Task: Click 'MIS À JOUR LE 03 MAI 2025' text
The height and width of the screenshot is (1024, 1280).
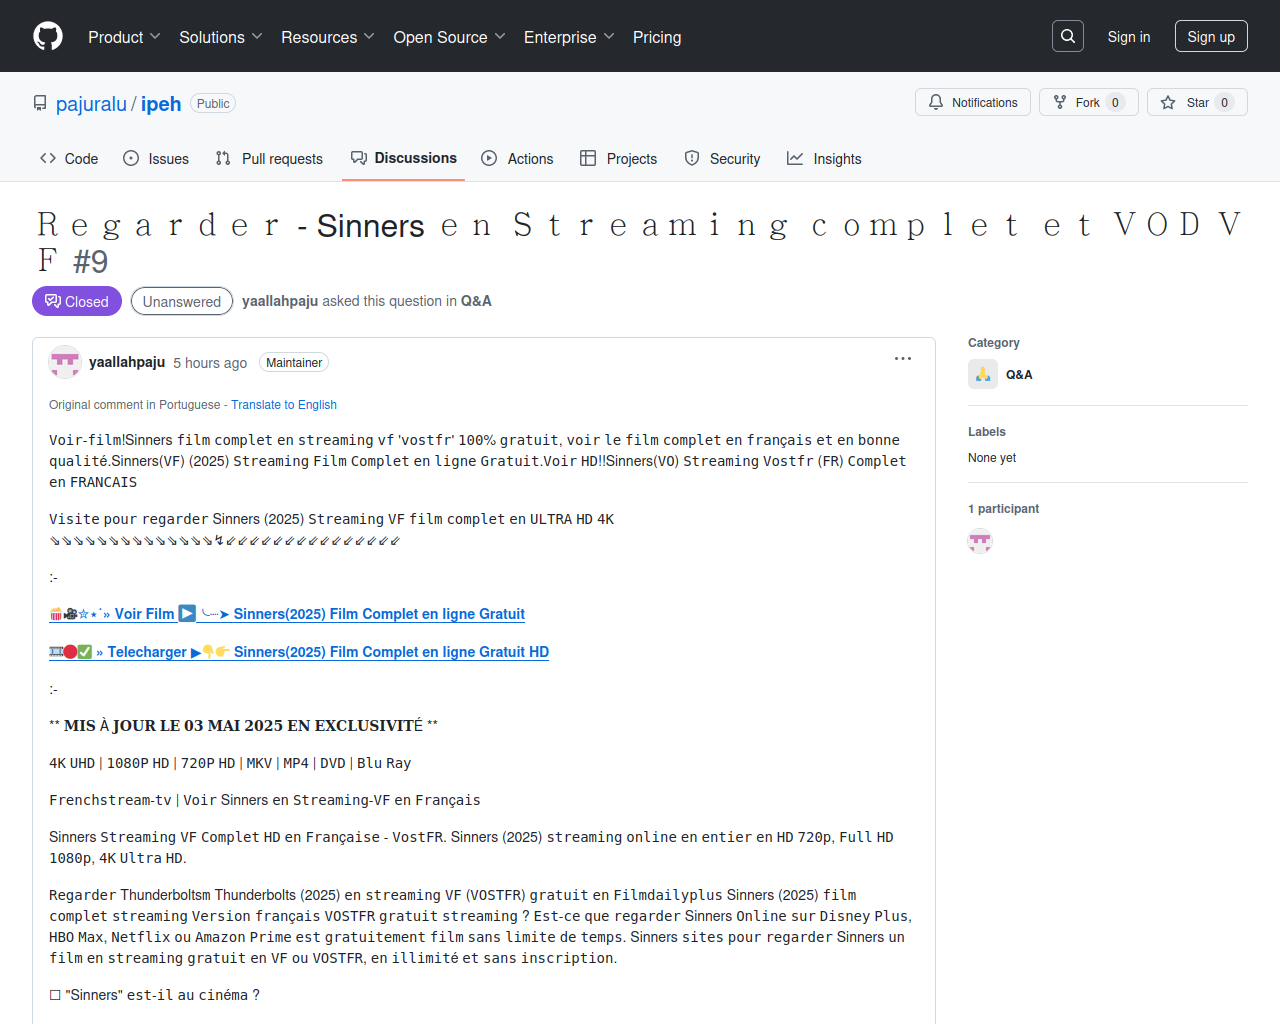Action: [173, 725]
